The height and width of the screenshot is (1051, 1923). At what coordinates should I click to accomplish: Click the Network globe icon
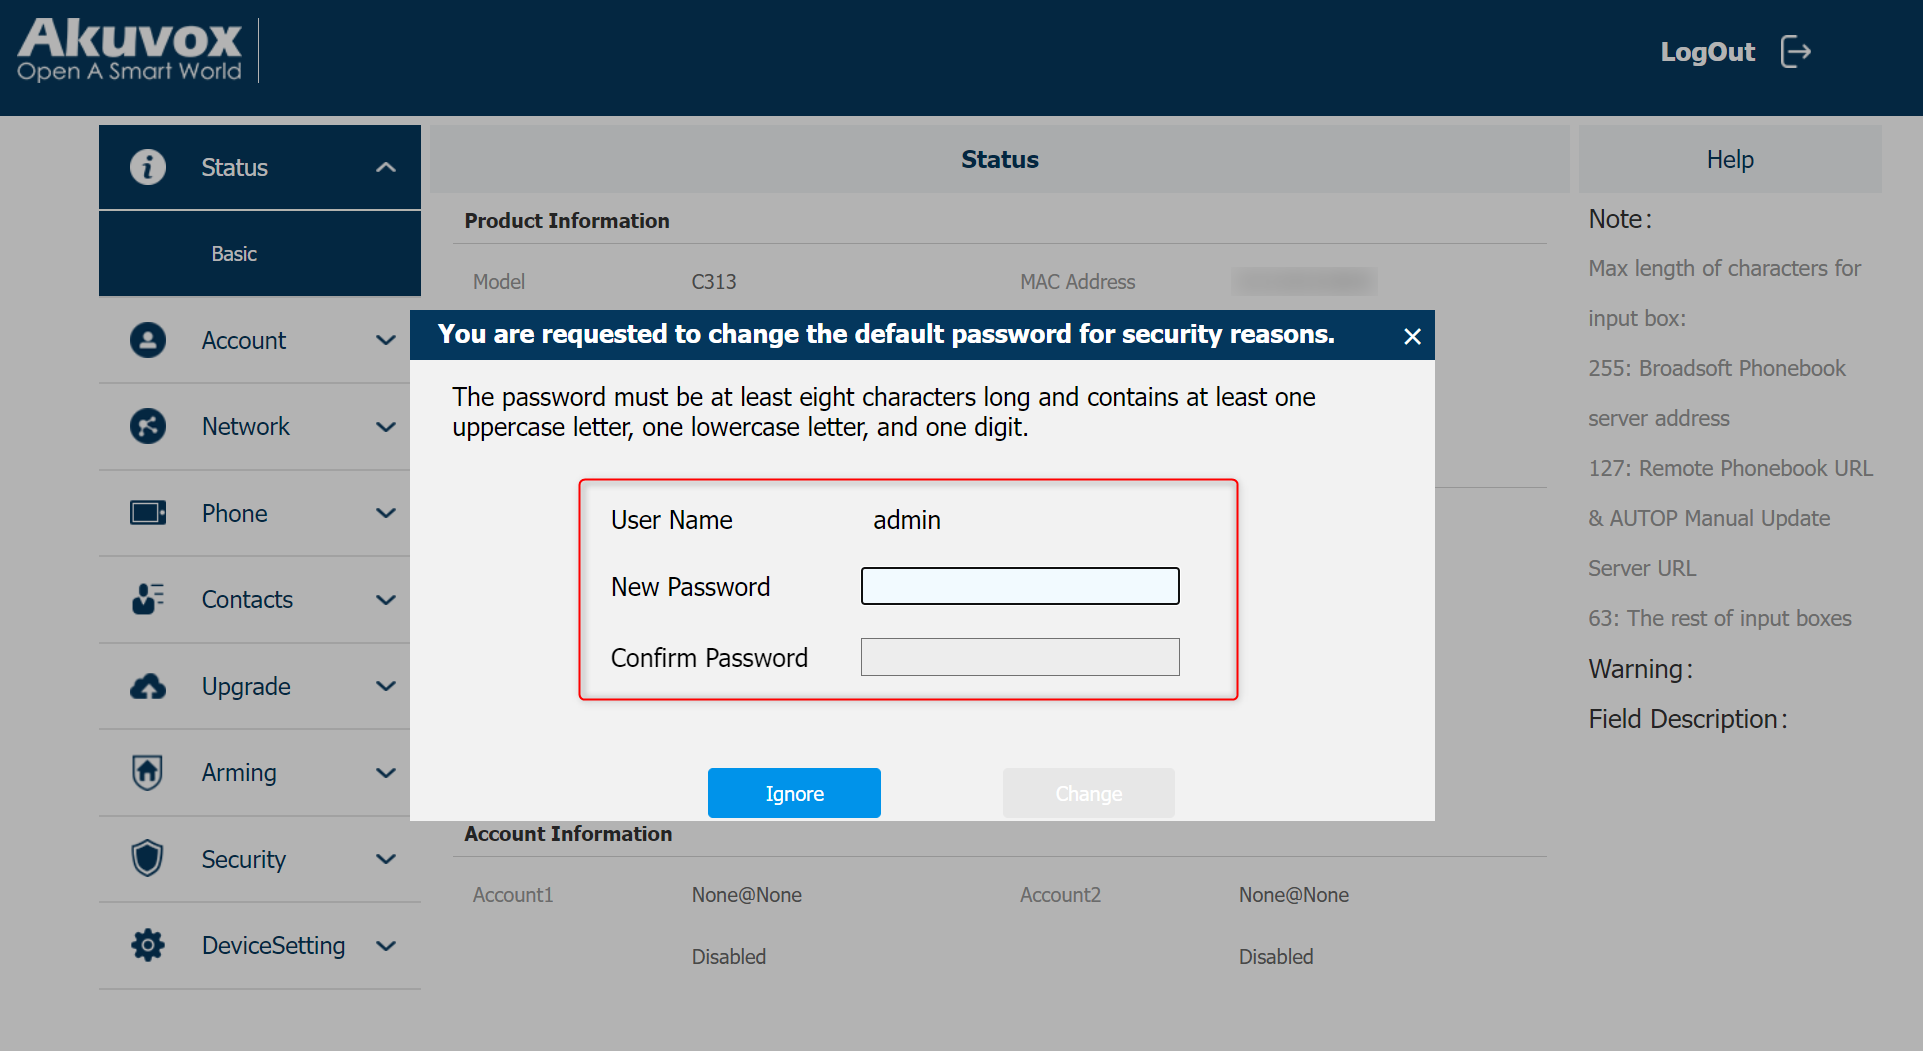[x=148, y=426]
